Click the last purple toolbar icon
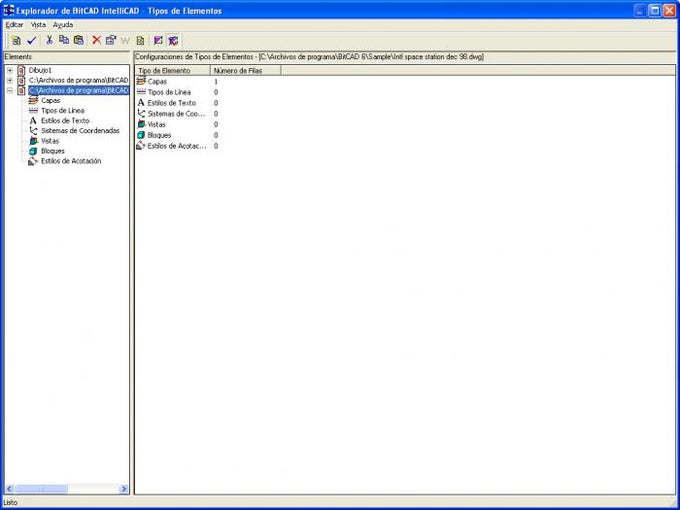 pos(173,41)
